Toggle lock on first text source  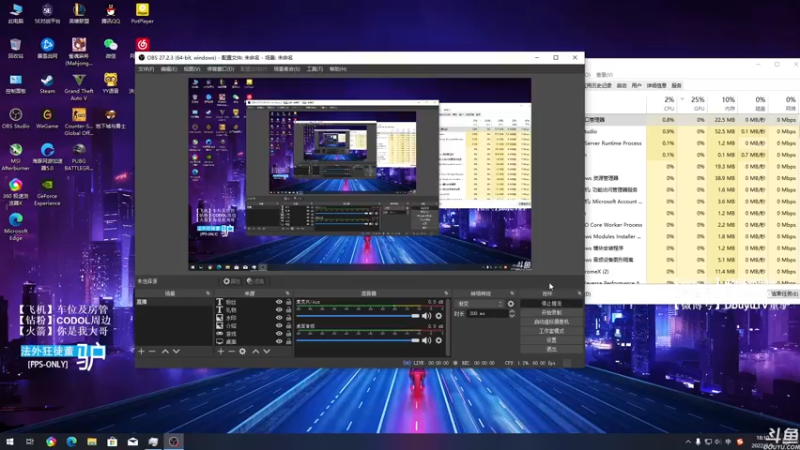pos(288,302)
